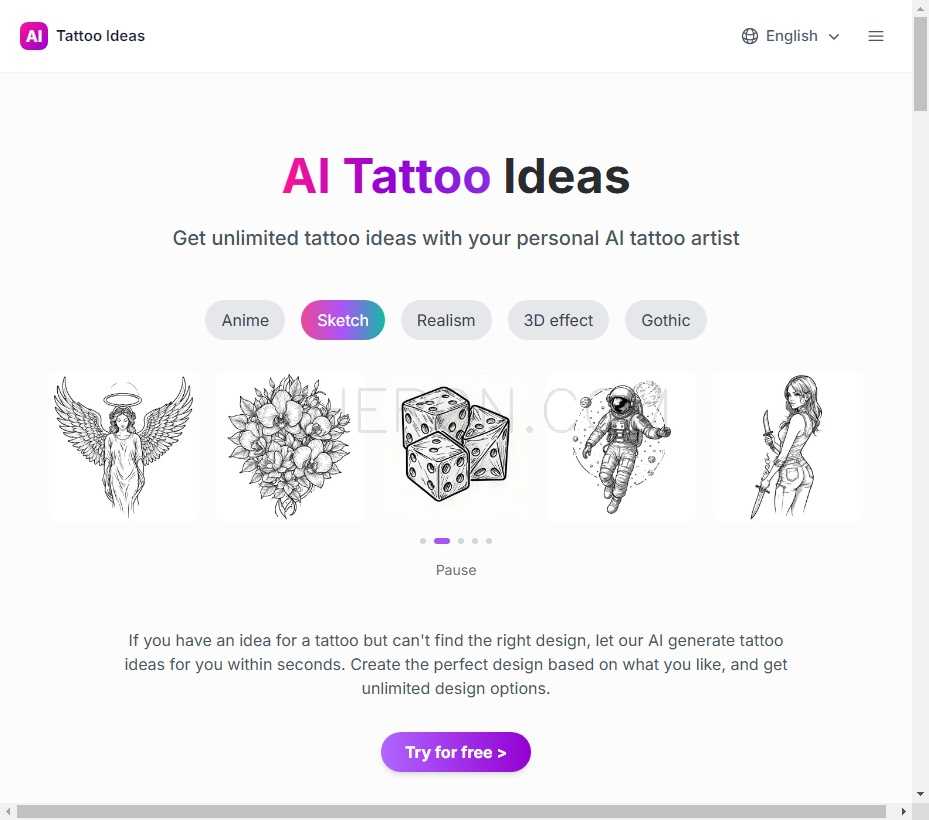Pause the carousel slideshow
The width and height of the screenshot is (929, 820).
point(456,570)
